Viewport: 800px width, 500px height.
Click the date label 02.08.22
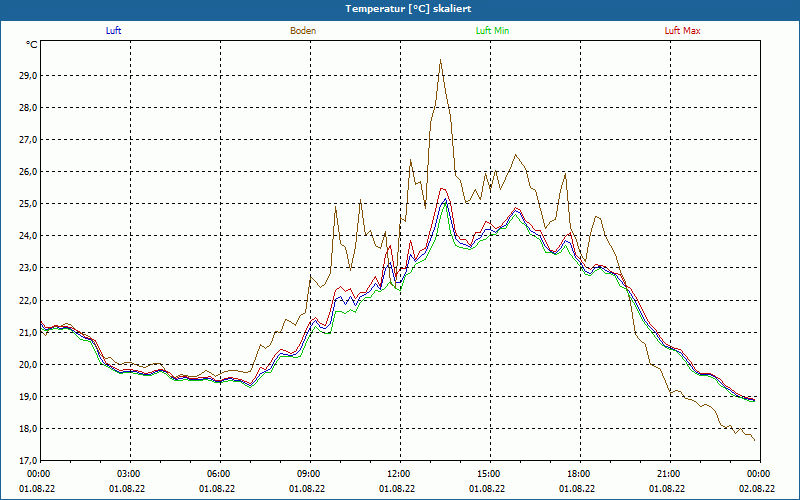click(757, 488)
